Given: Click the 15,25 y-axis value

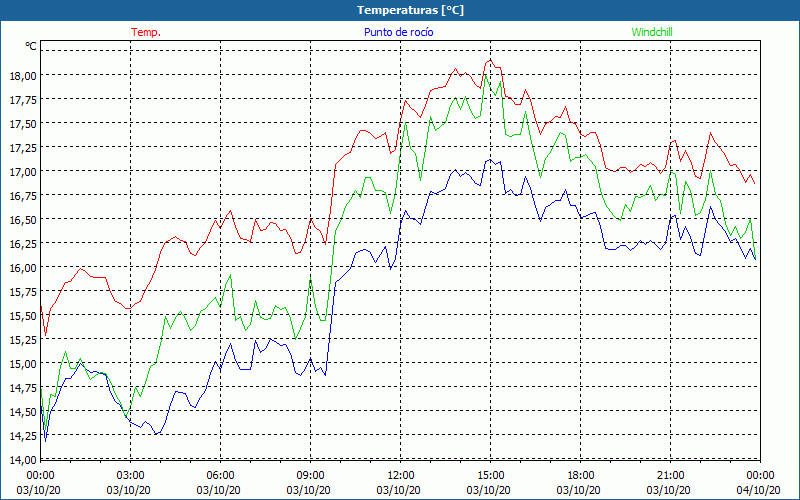Looking at the screenshot, I should [x=23, y=339].
